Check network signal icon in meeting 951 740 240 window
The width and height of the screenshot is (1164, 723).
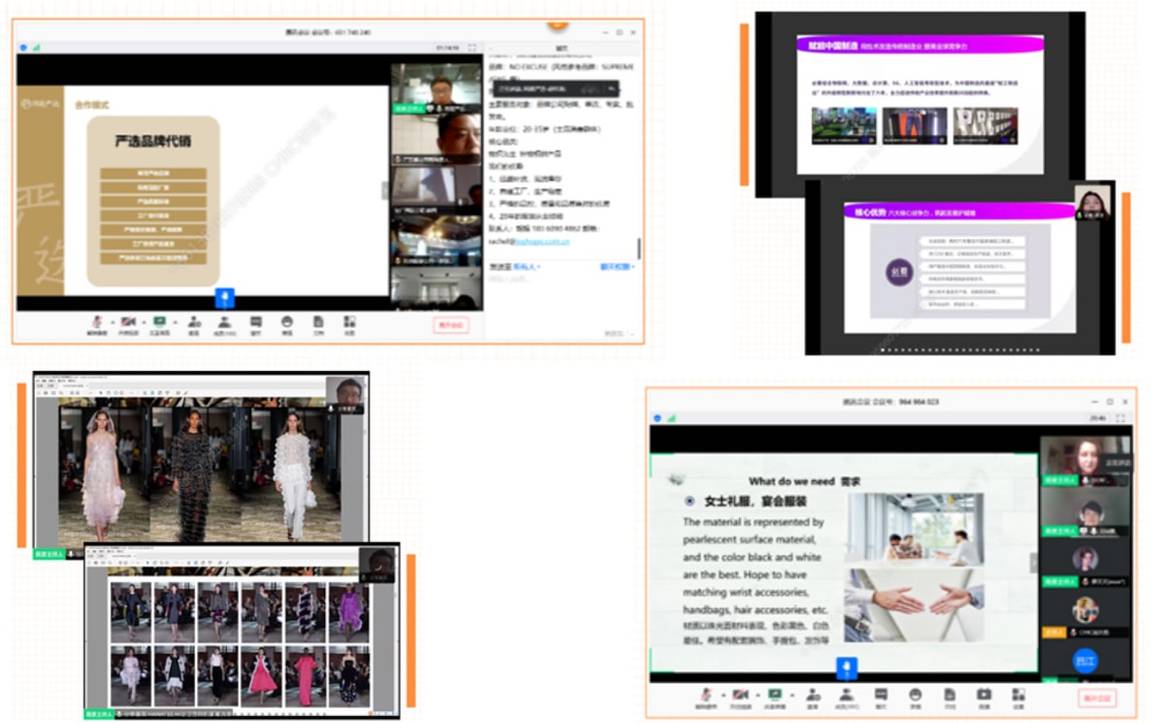(36, 48)
